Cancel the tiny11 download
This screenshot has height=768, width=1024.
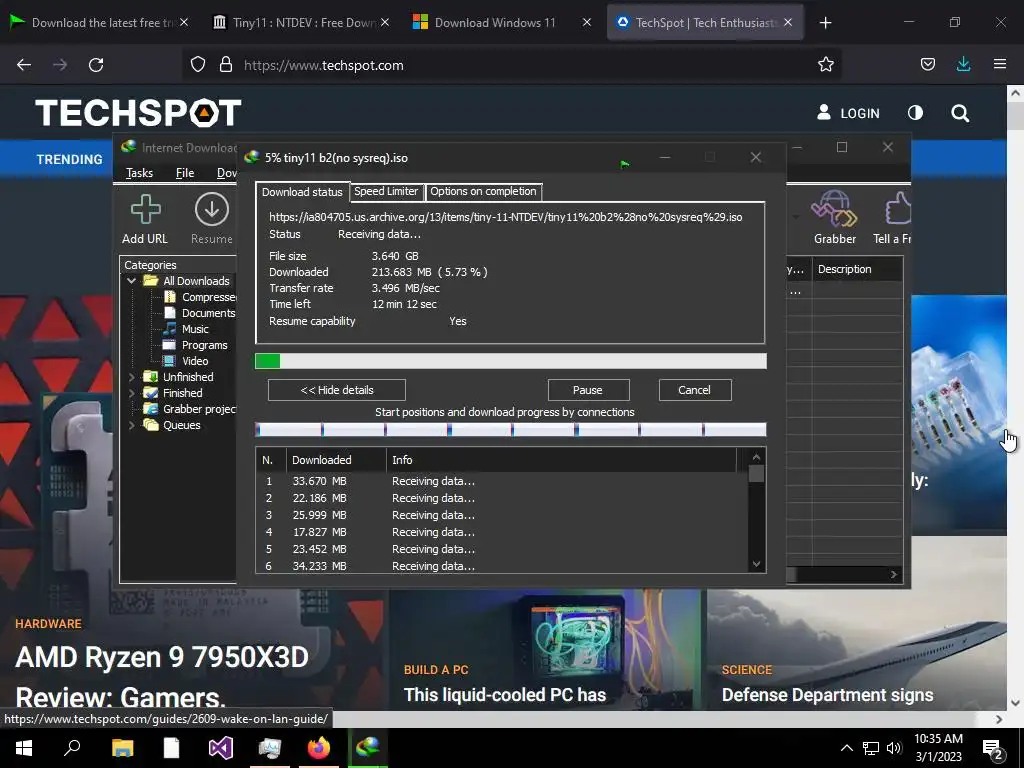tap(694, 390)
